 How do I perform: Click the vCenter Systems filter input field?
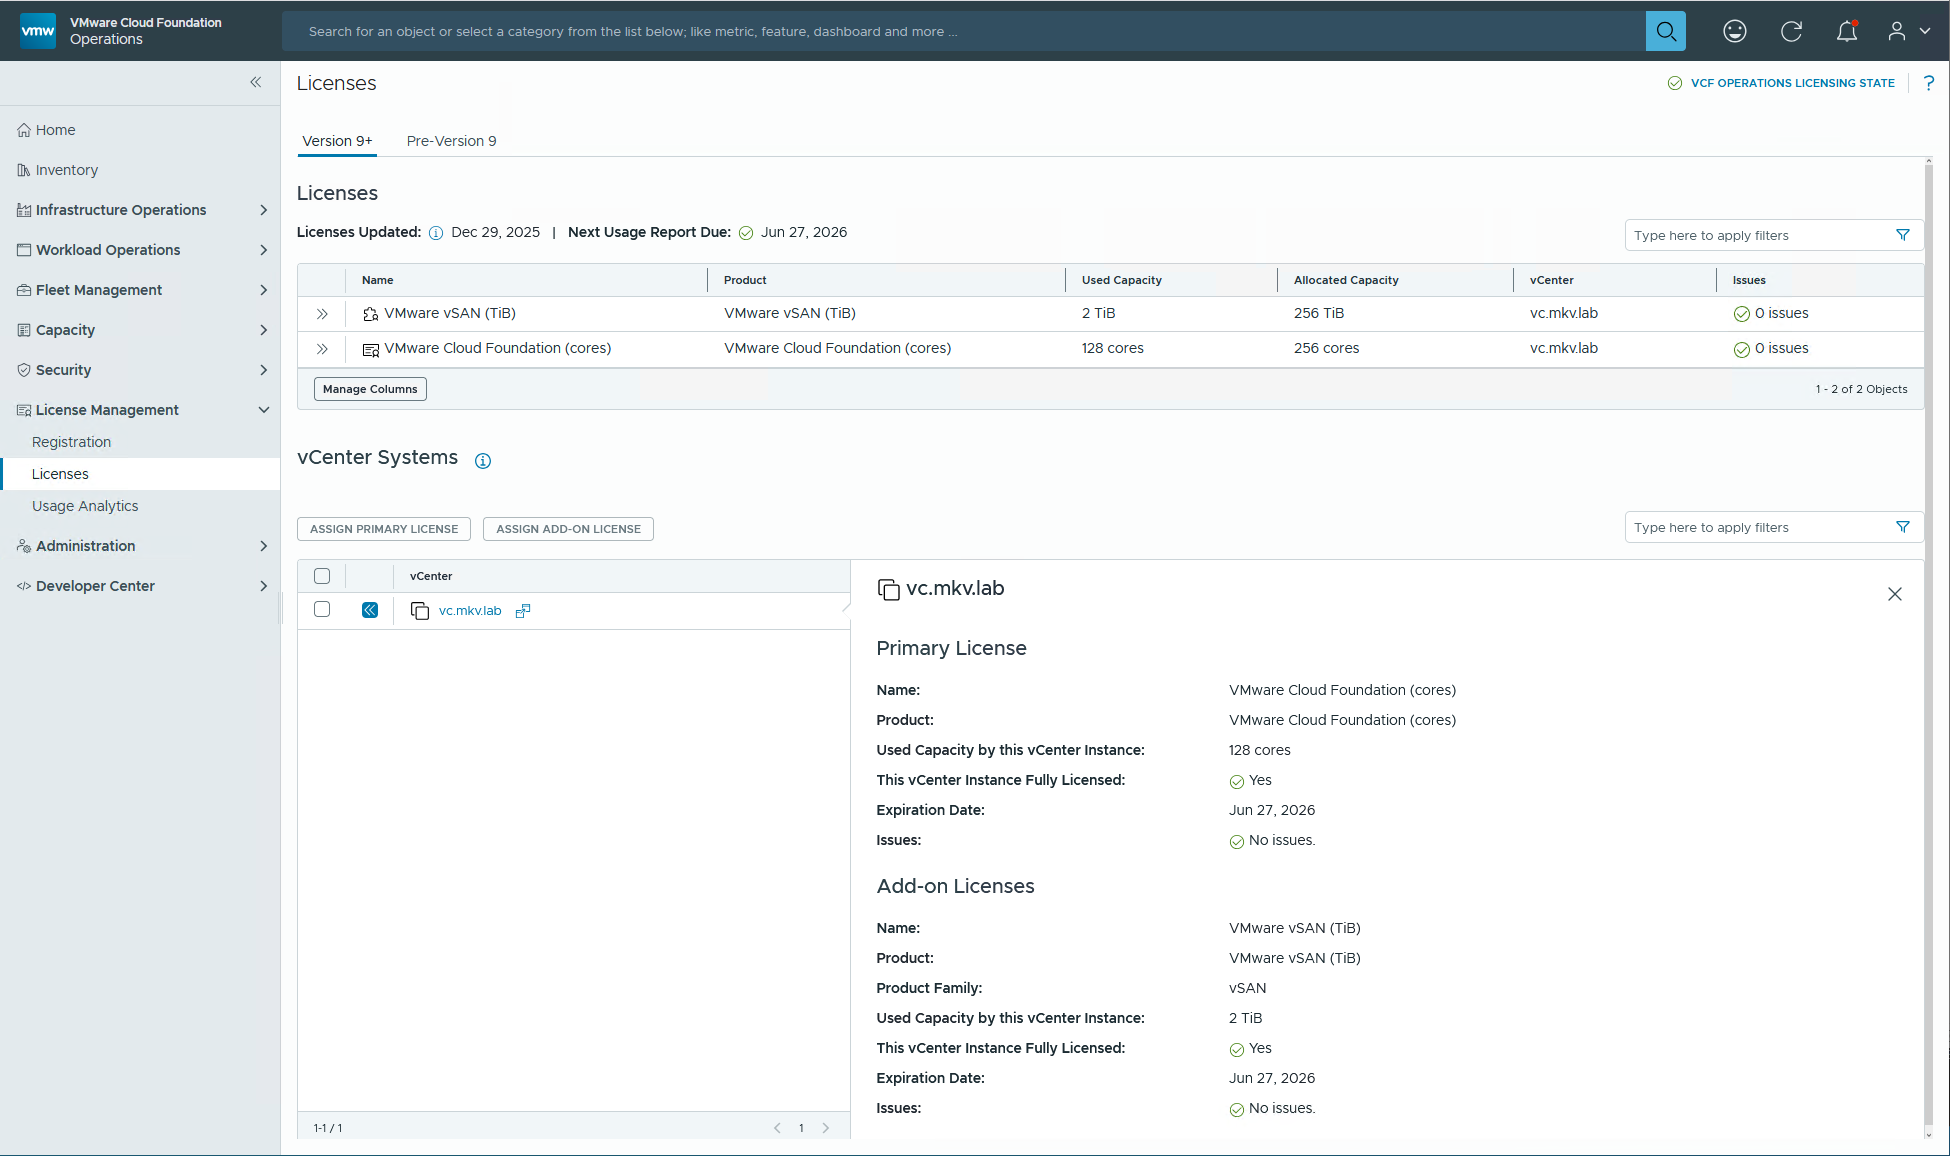1760,527
